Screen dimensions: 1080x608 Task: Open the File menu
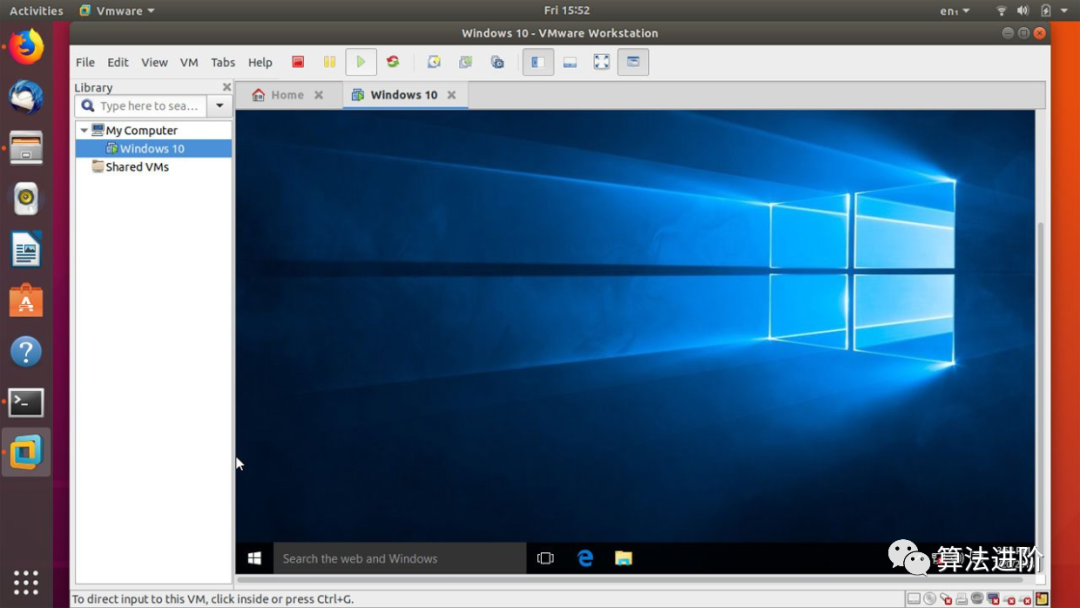[x=85, y=62]
